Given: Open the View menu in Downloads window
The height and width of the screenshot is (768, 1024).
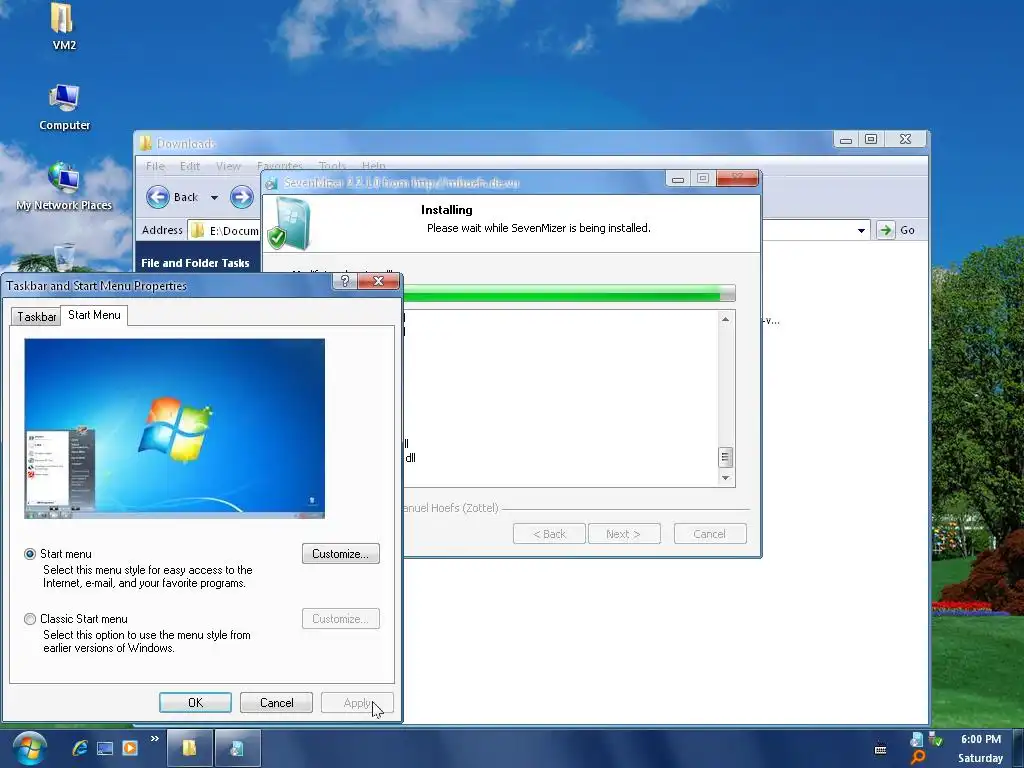Looking at the screenshot, I should (x=228, y=166).
